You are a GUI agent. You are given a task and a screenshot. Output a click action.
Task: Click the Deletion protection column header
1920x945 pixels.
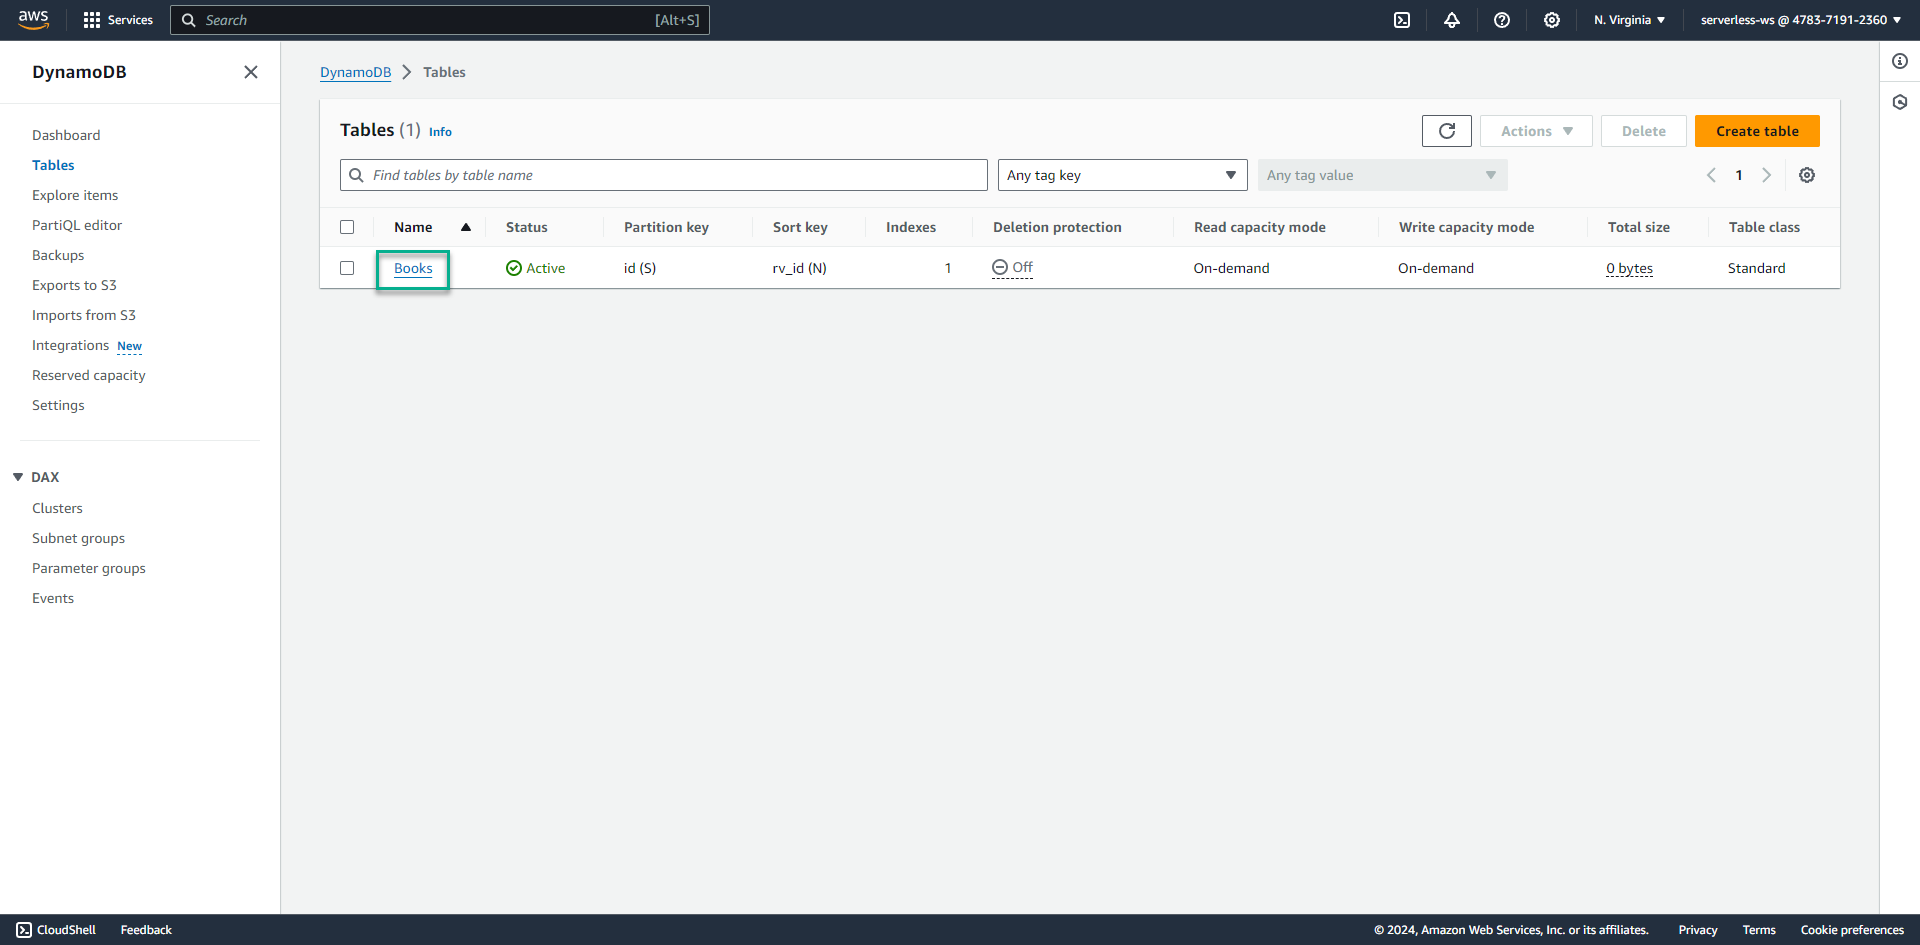click(x=1057, y=227)
